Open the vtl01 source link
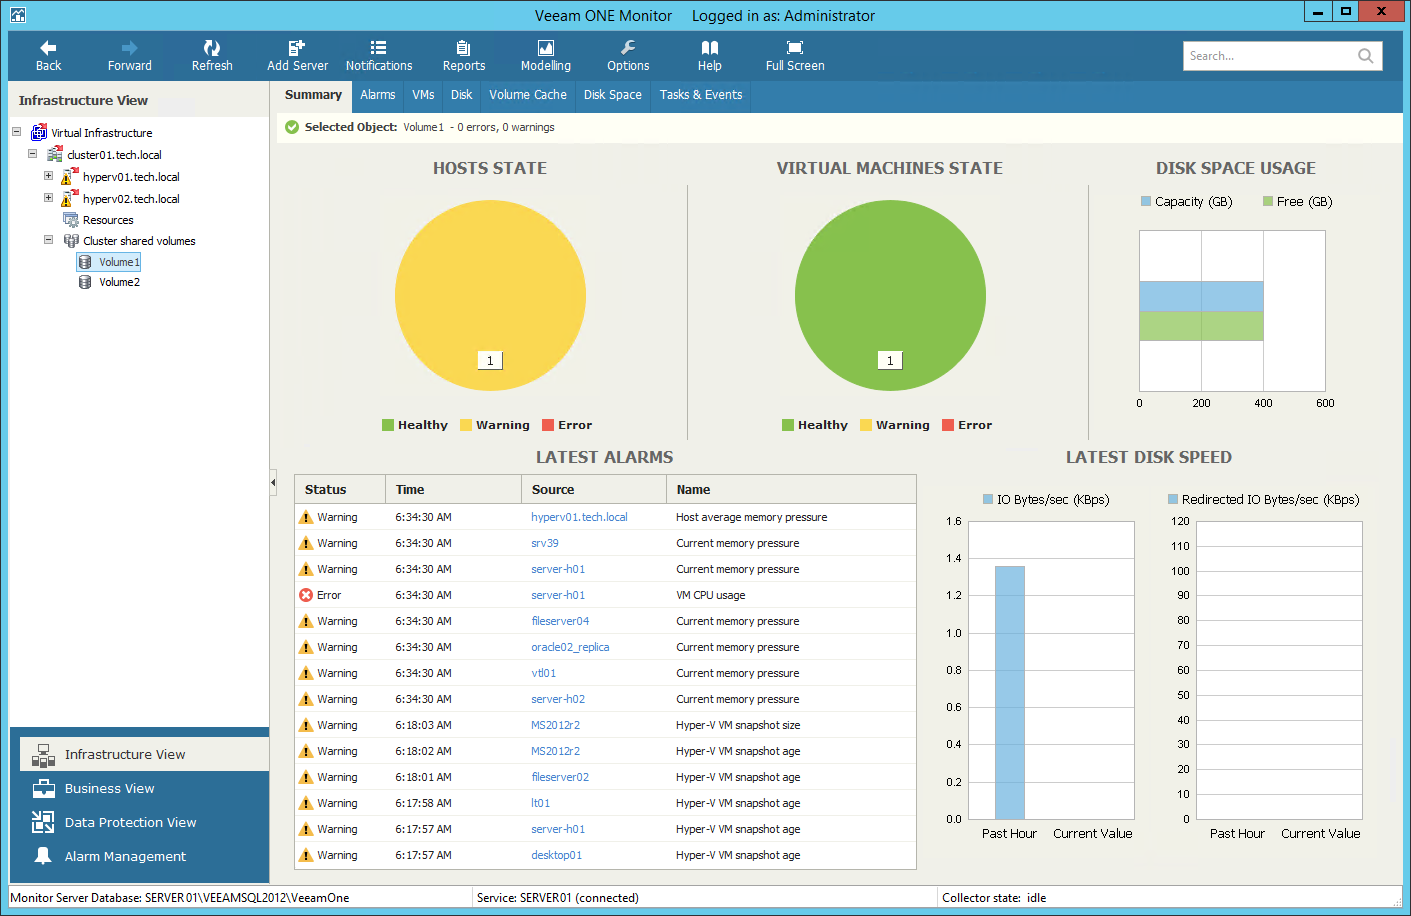Viewport: 1411px width, 916px height. 543,673
